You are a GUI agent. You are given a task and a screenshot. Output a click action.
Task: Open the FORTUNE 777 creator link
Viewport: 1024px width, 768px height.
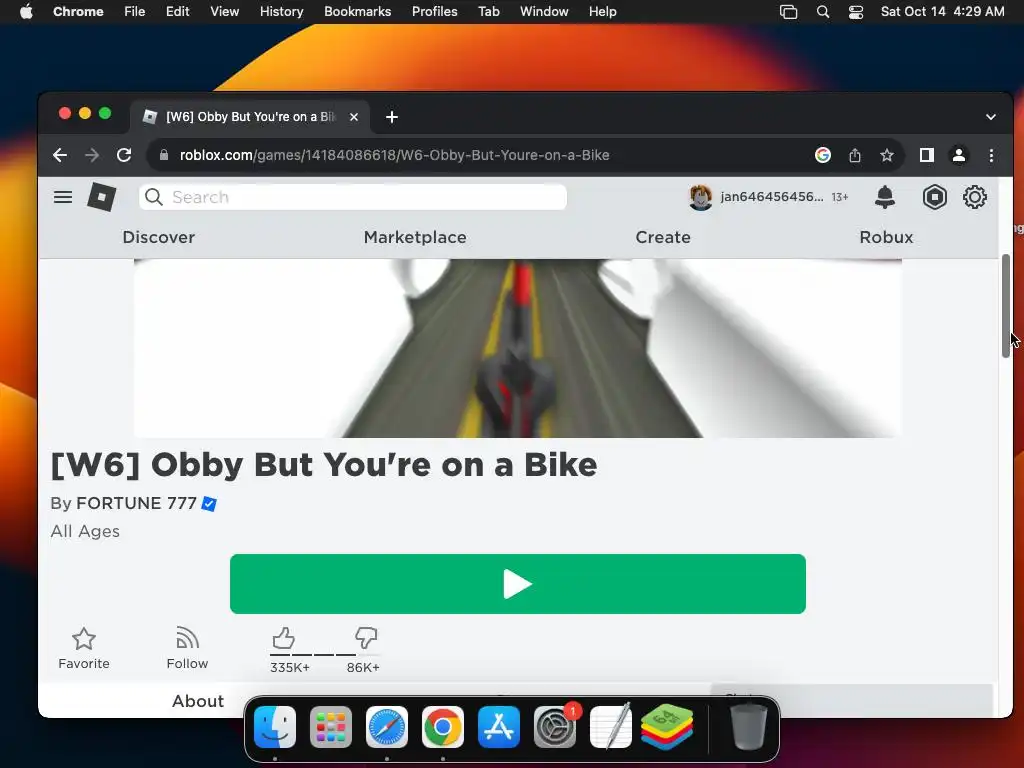[x=136, y=504]
